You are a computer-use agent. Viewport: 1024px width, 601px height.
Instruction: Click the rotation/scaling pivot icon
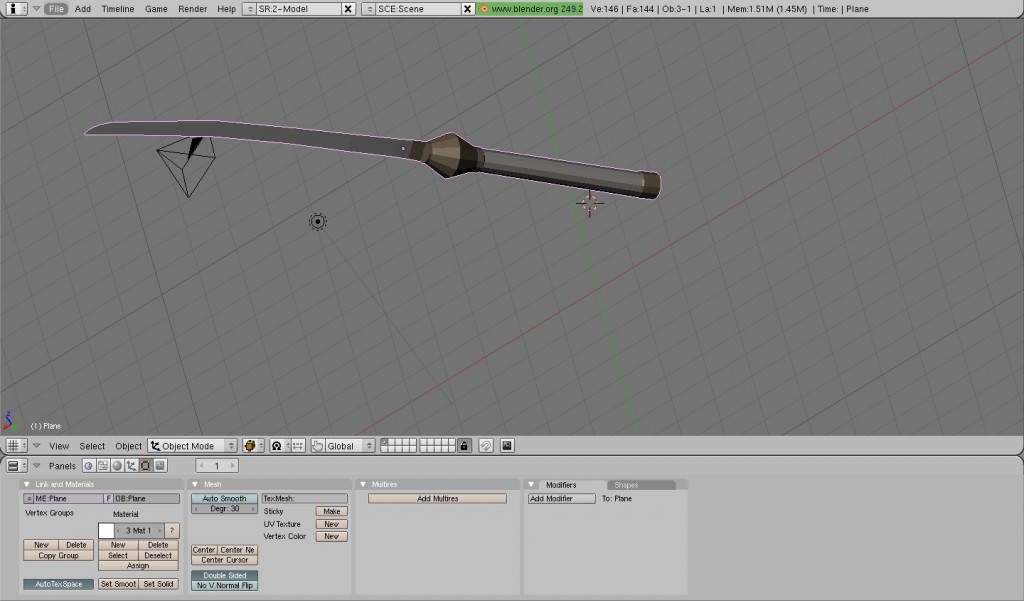point(277,446)
